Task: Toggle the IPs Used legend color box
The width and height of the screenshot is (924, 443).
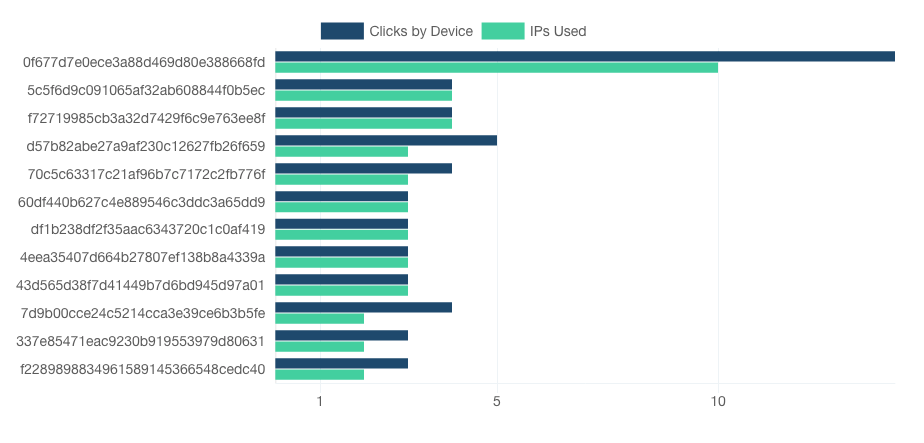Action: click(x=503, y=31)
